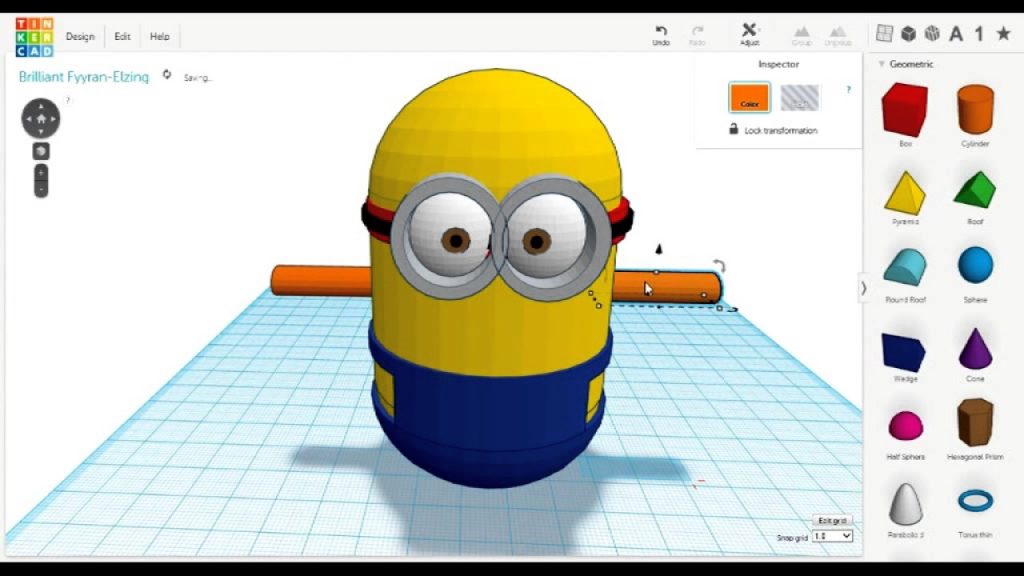Select the Cylinder shape
The image size is (1024, 576).
coord(973,110)
